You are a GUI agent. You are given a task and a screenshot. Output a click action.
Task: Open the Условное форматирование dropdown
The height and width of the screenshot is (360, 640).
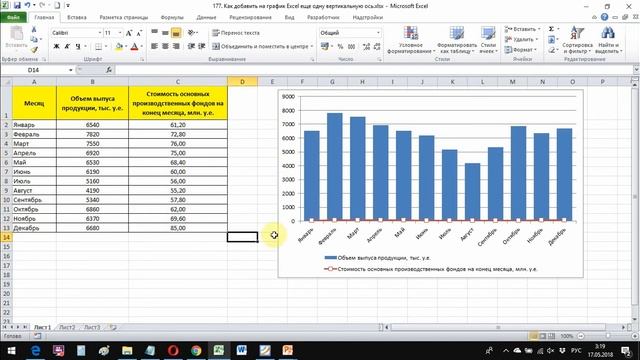[411, 40]
